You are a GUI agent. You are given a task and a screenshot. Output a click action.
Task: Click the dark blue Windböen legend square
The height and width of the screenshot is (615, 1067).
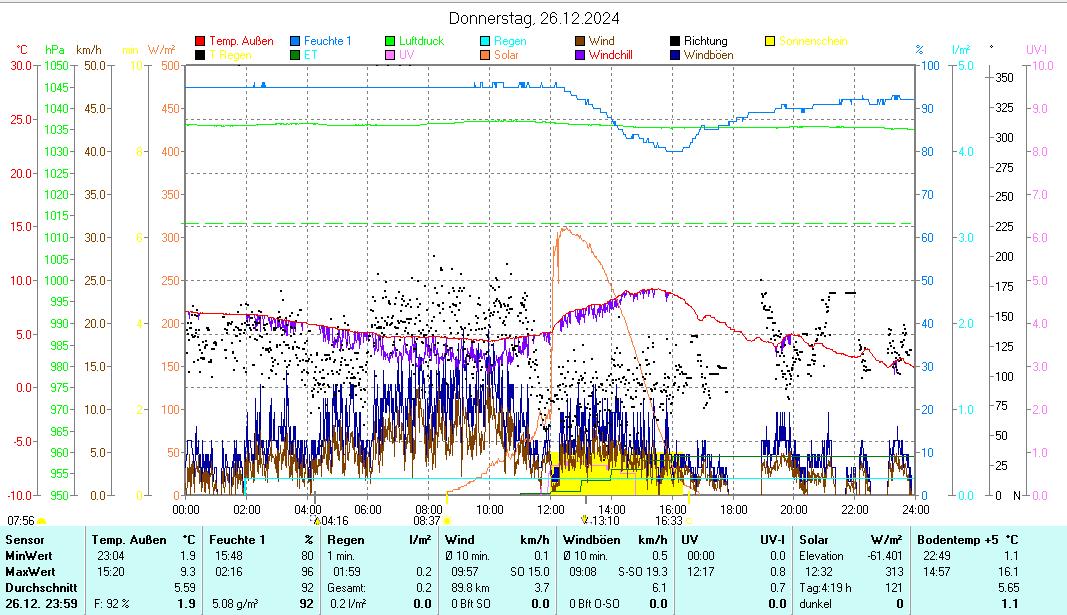[675, 55]
